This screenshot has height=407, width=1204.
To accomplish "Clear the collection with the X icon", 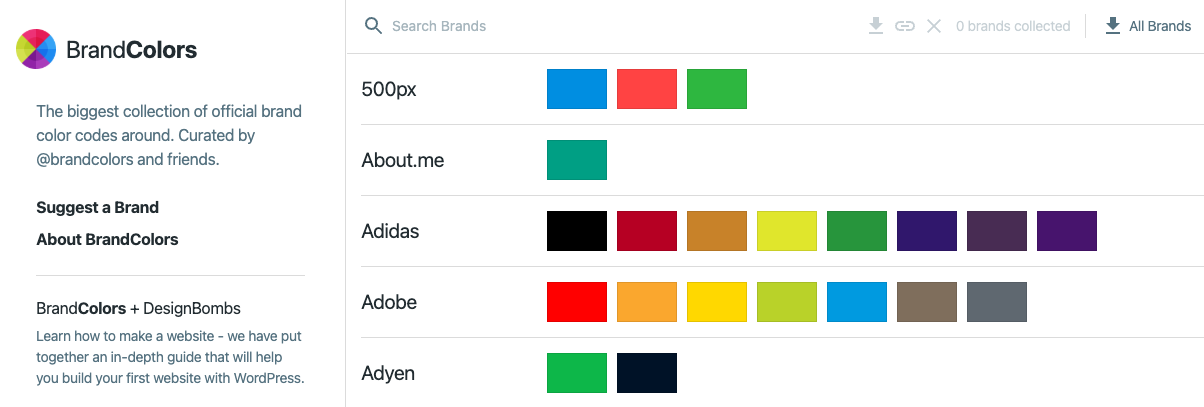I will (x=934, y=26).
